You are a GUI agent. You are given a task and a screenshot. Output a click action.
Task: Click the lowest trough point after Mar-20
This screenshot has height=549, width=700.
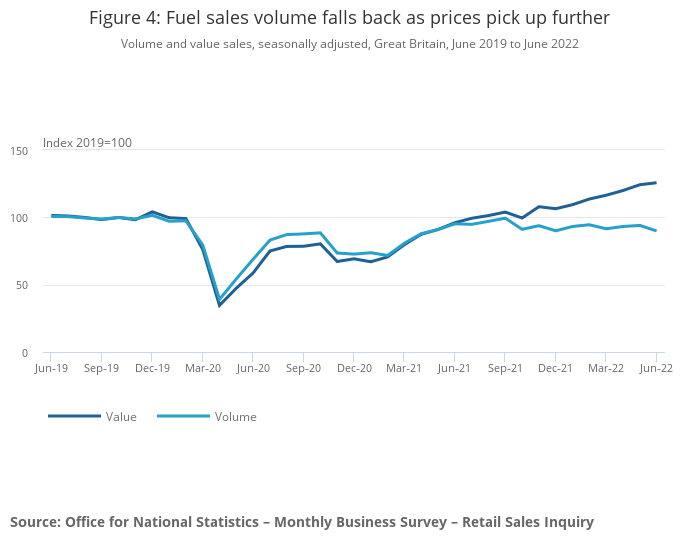click(x=219, y=305)
